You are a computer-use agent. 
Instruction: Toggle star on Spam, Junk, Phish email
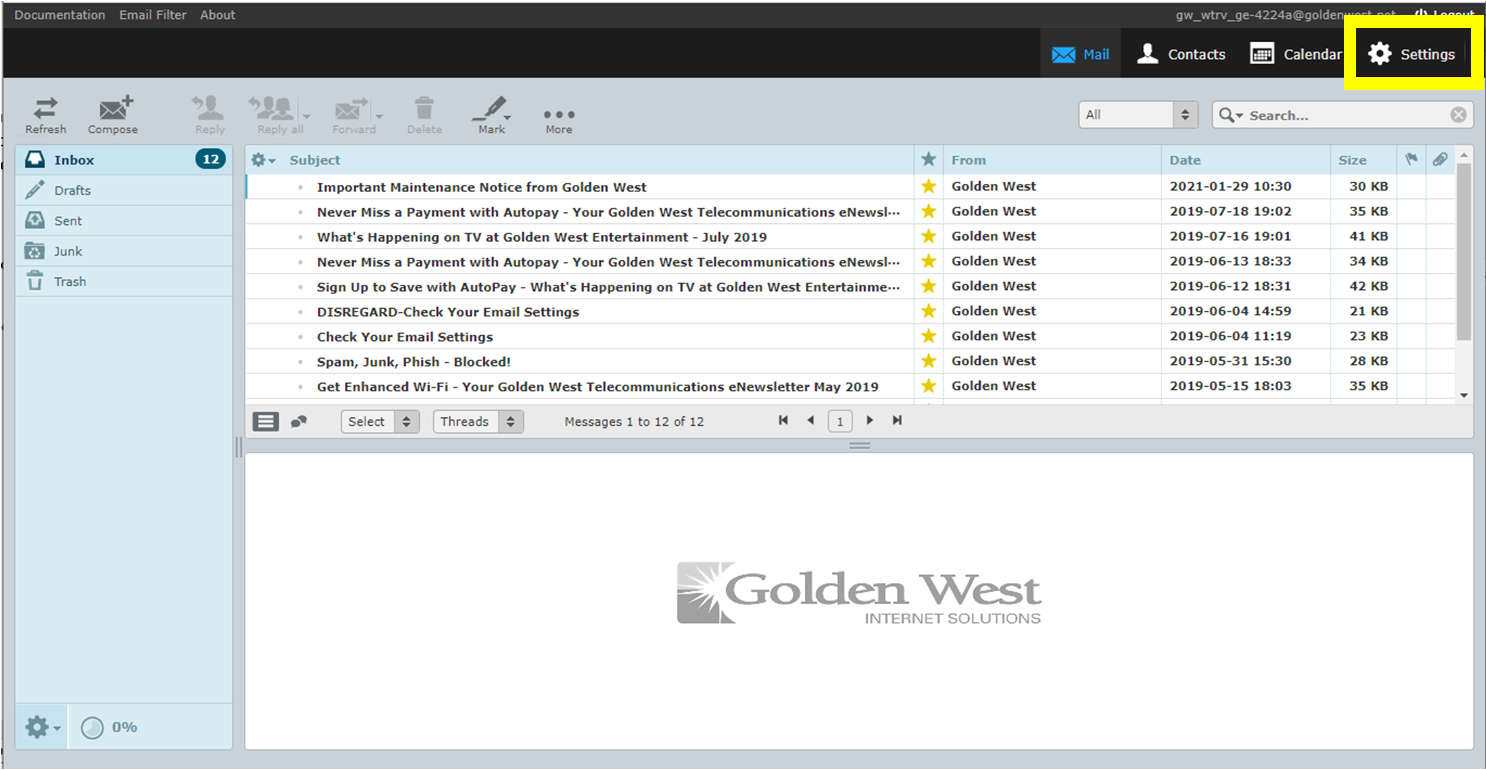point(929,361)
